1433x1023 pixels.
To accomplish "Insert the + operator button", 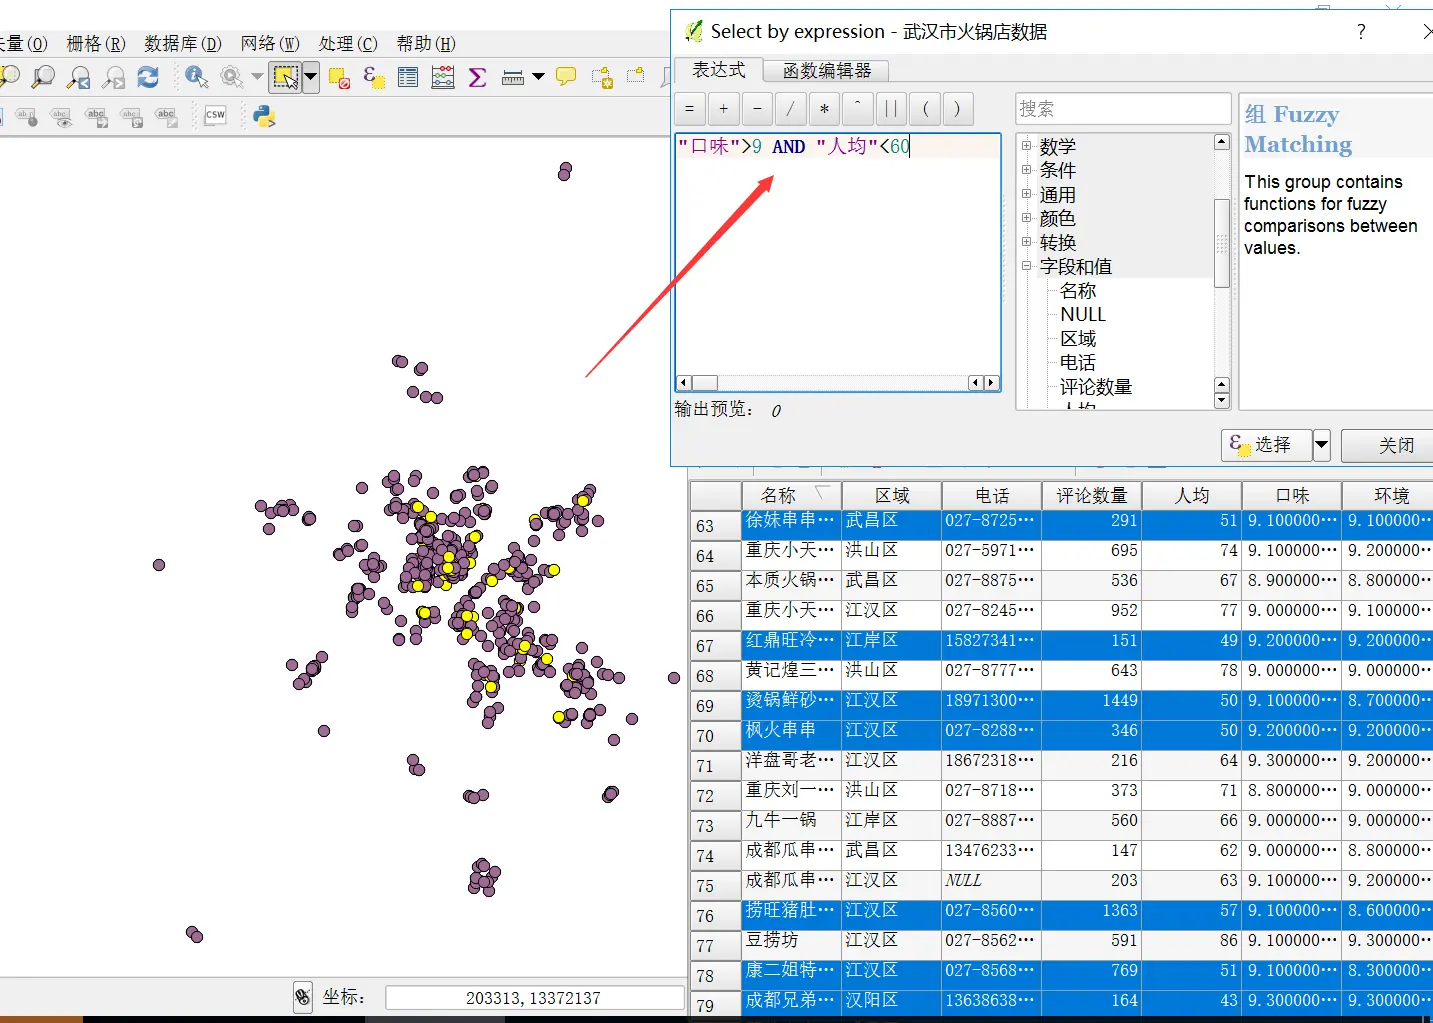I will click(724, 108).
